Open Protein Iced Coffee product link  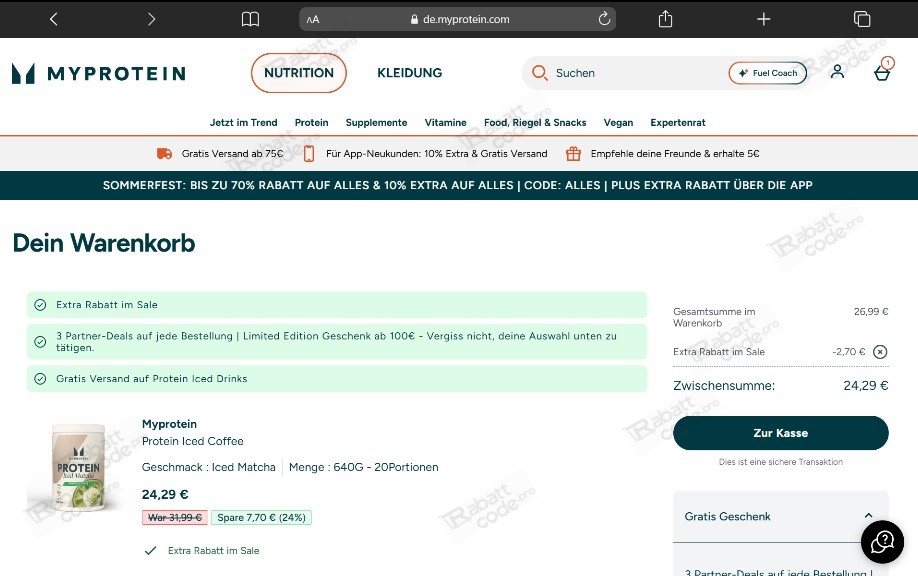click(193, 441)
